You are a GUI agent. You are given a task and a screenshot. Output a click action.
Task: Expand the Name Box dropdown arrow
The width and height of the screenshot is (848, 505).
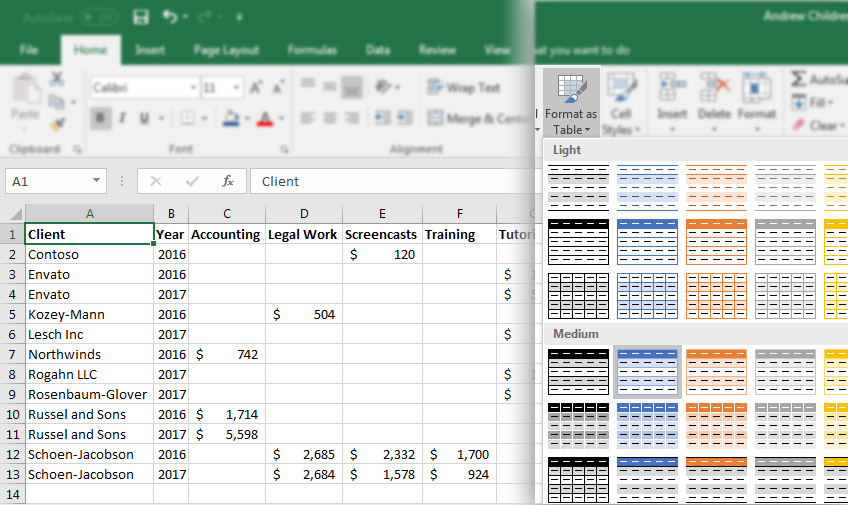[x=96, y=181]
